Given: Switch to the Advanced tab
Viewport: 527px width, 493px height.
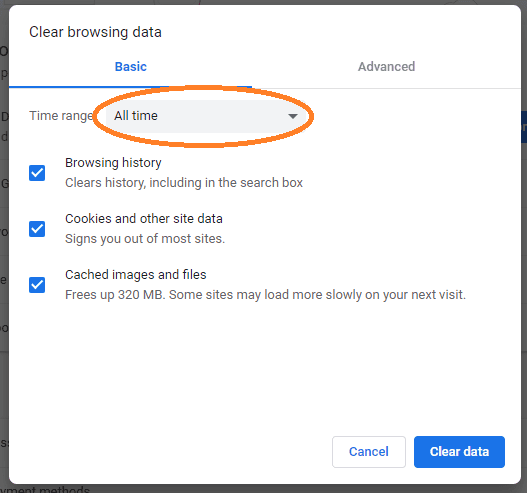Looking at the screenshot, I should click(386, 67).
